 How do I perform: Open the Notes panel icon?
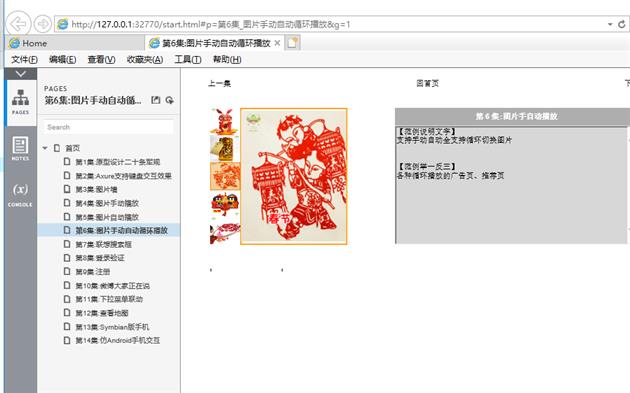20,149
